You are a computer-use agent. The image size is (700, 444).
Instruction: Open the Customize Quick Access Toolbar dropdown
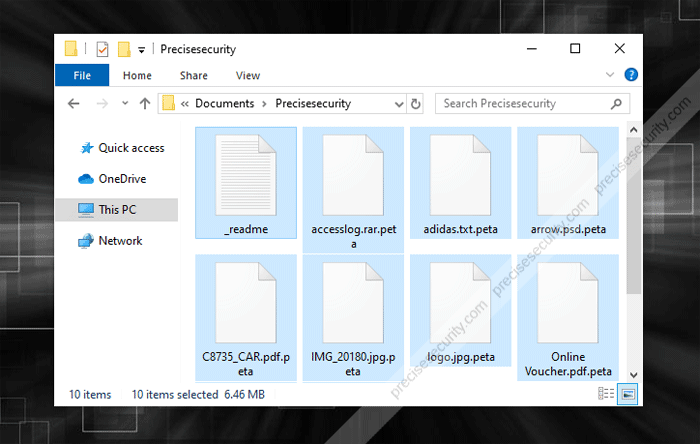coord(141,50)
